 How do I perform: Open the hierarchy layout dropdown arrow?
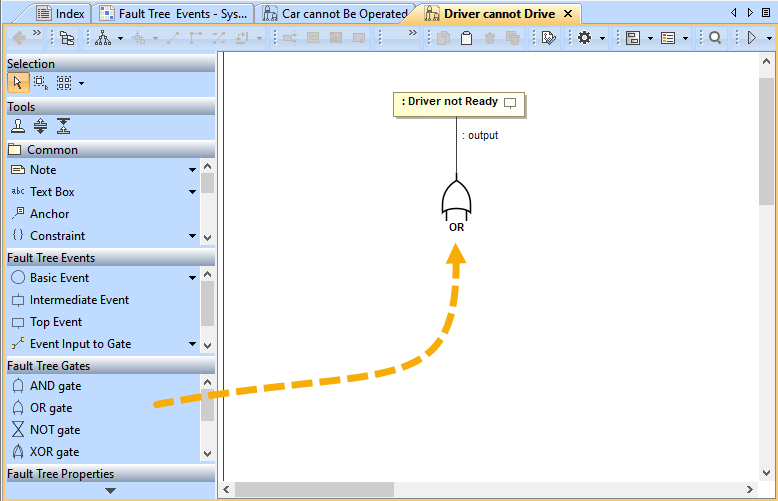point(120,38)
